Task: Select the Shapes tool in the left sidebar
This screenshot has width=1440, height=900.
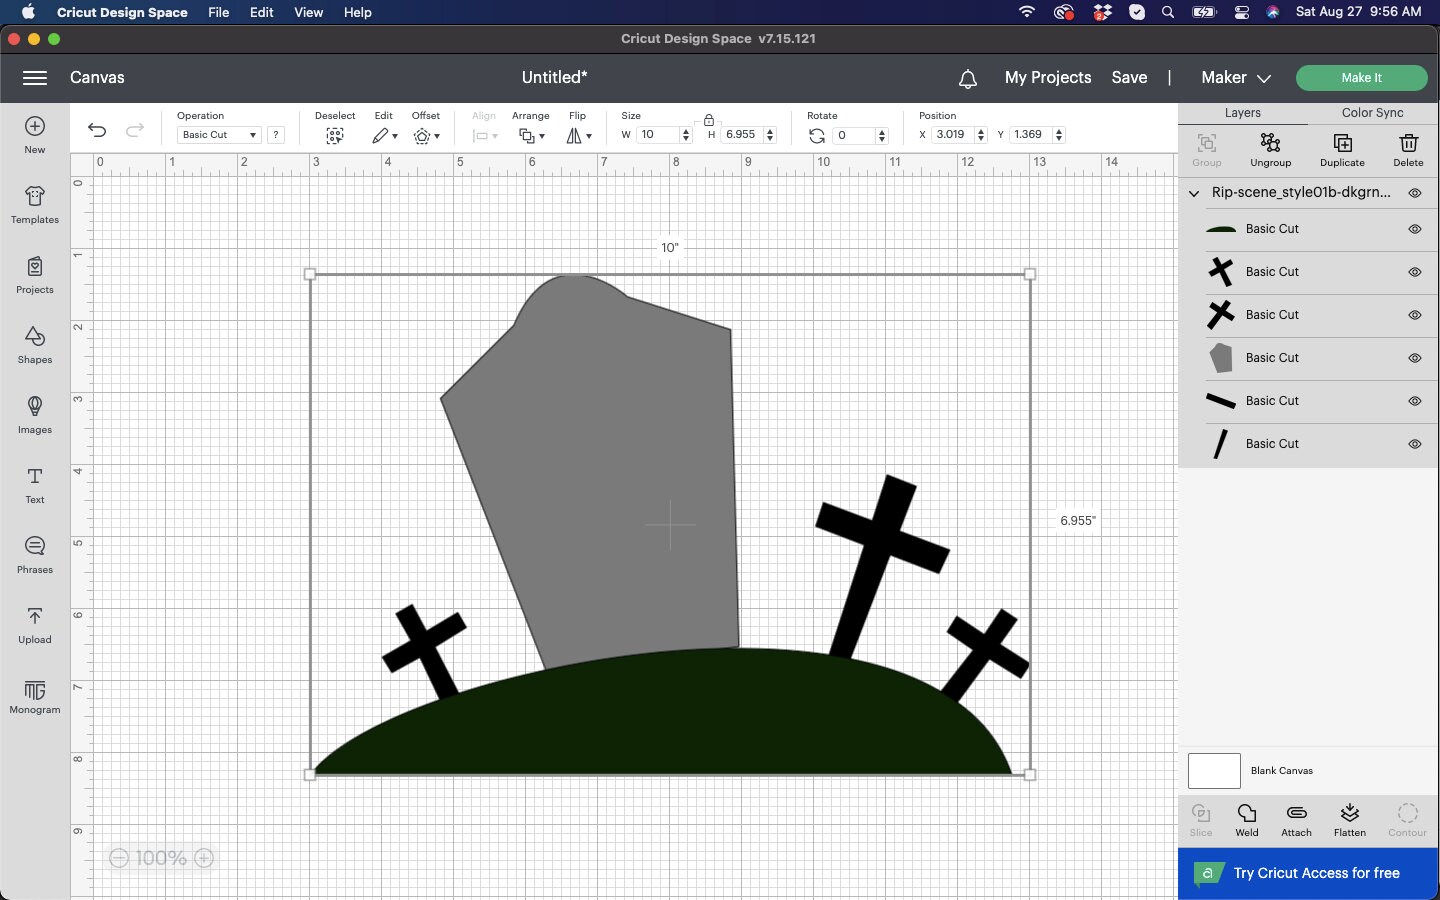Action: click(34, 345)
